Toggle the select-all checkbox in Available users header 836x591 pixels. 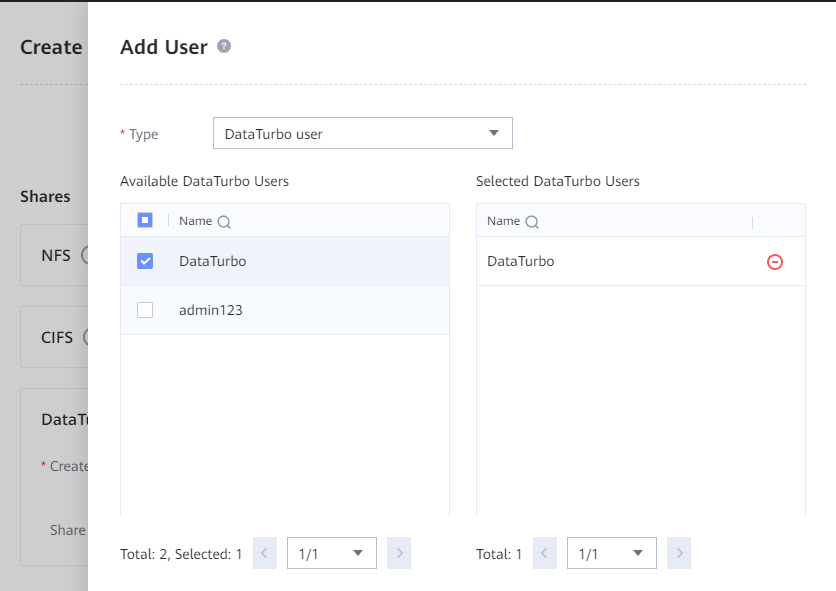tap(145, 220)
